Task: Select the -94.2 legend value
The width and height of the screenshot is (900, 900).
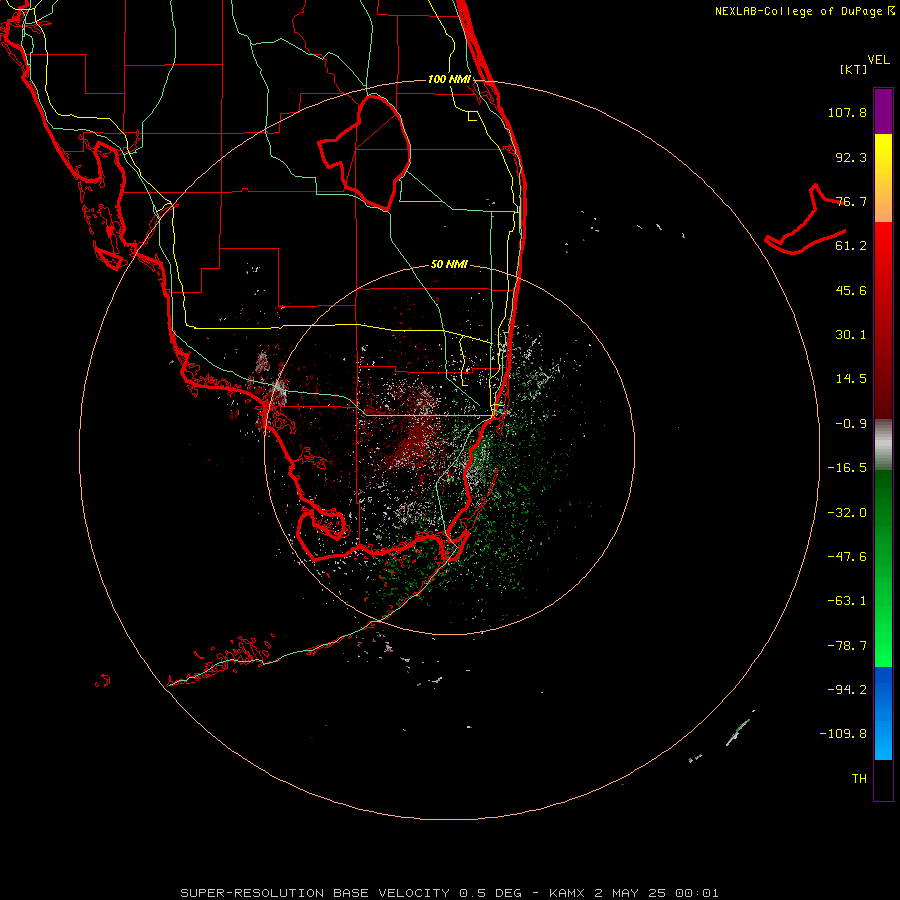Action: pyautogui.click(x=847, y=690)
